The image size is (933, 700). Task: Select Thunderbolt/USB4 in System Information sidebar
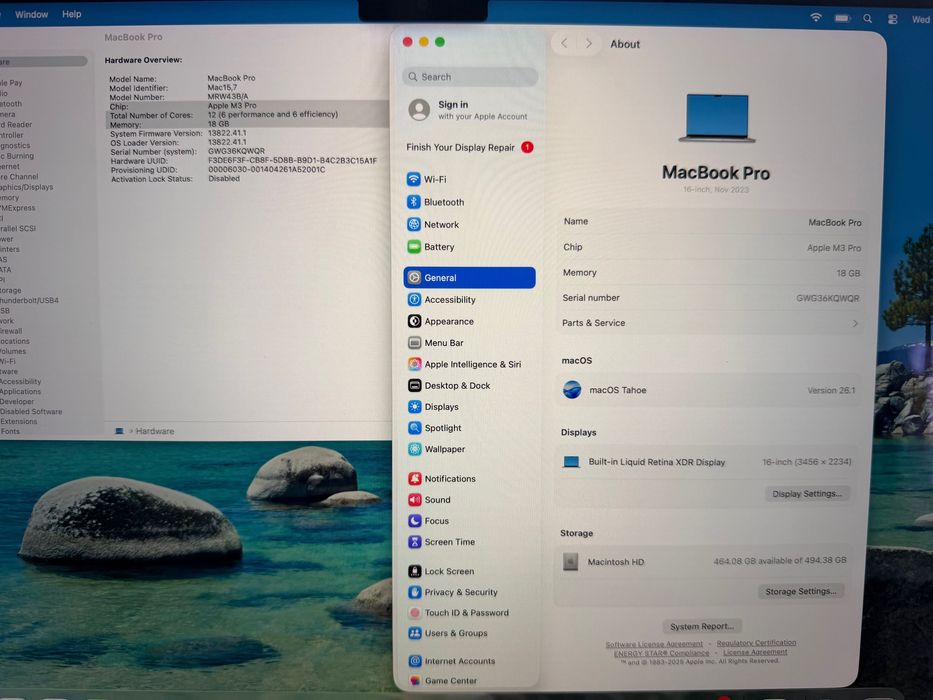[x=30, y=300]
